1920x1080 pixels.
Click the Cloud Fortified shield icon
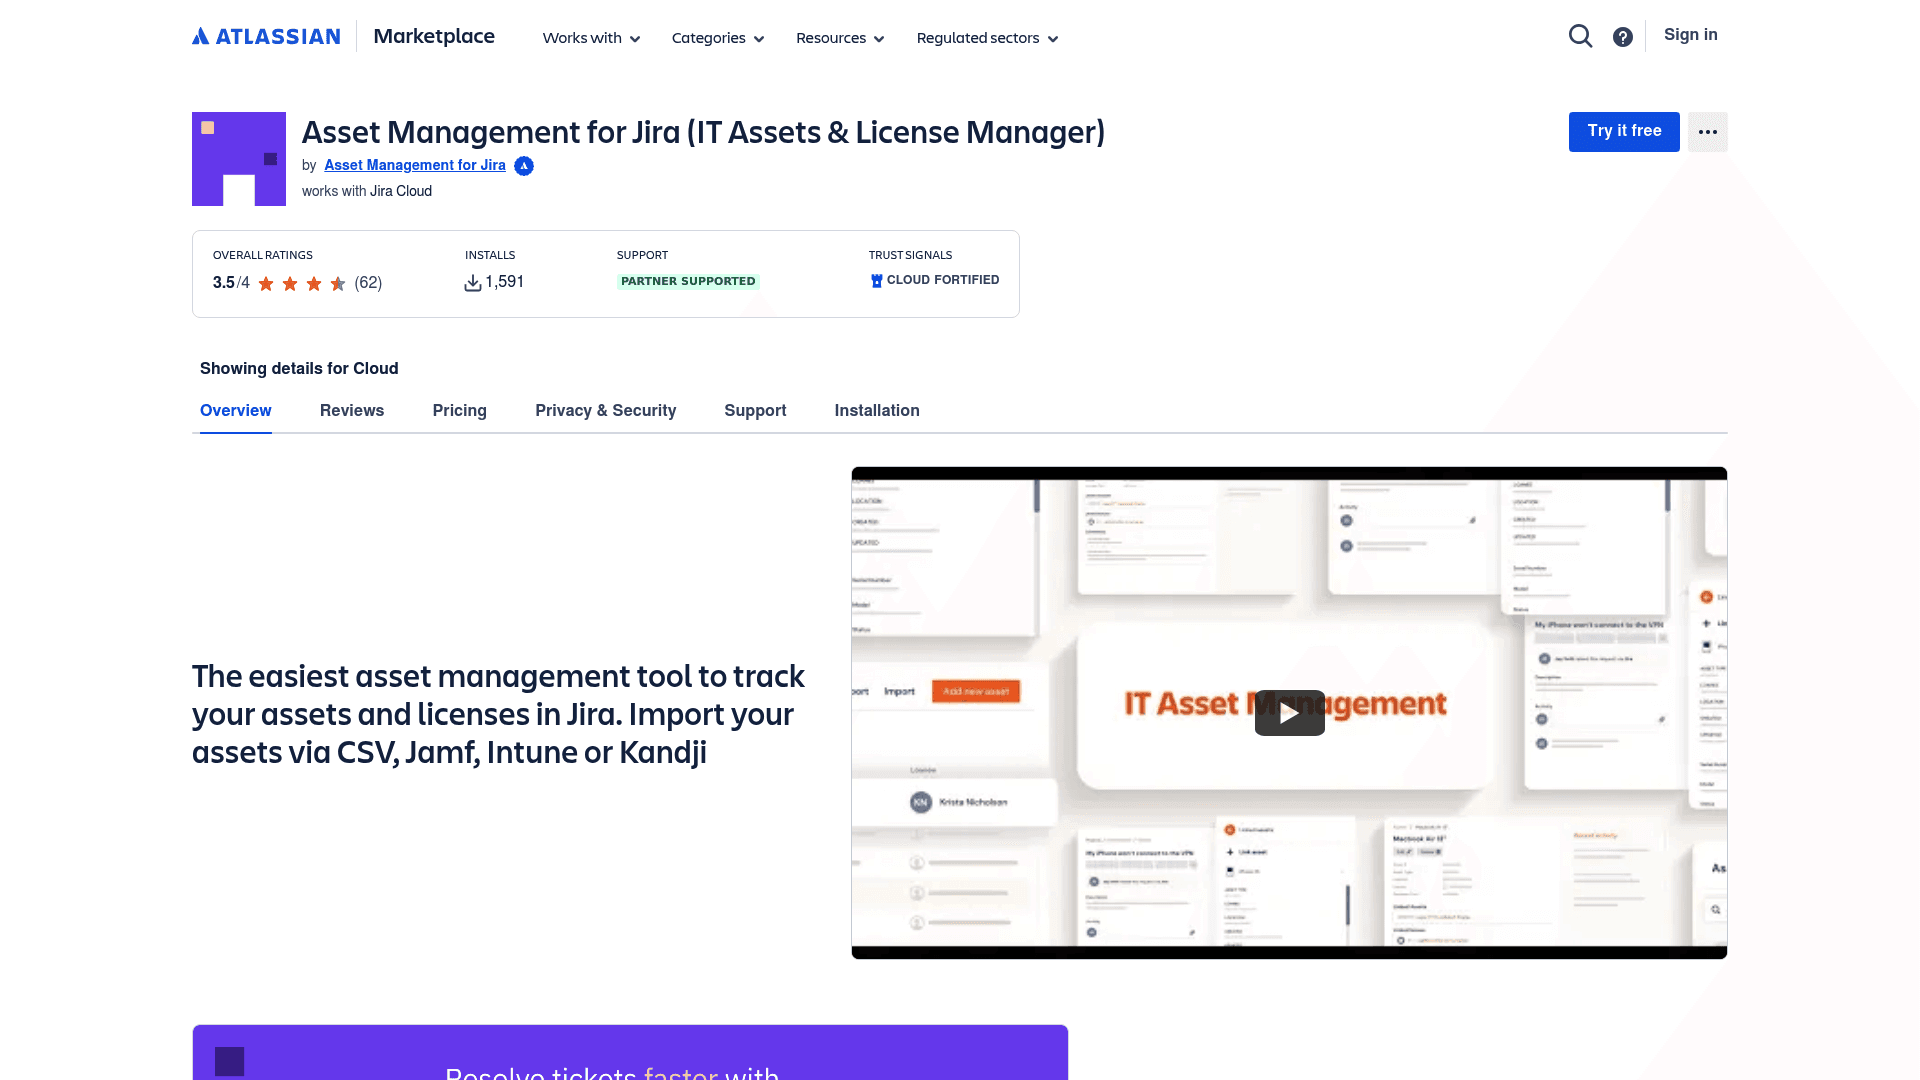tap(876, 280)
